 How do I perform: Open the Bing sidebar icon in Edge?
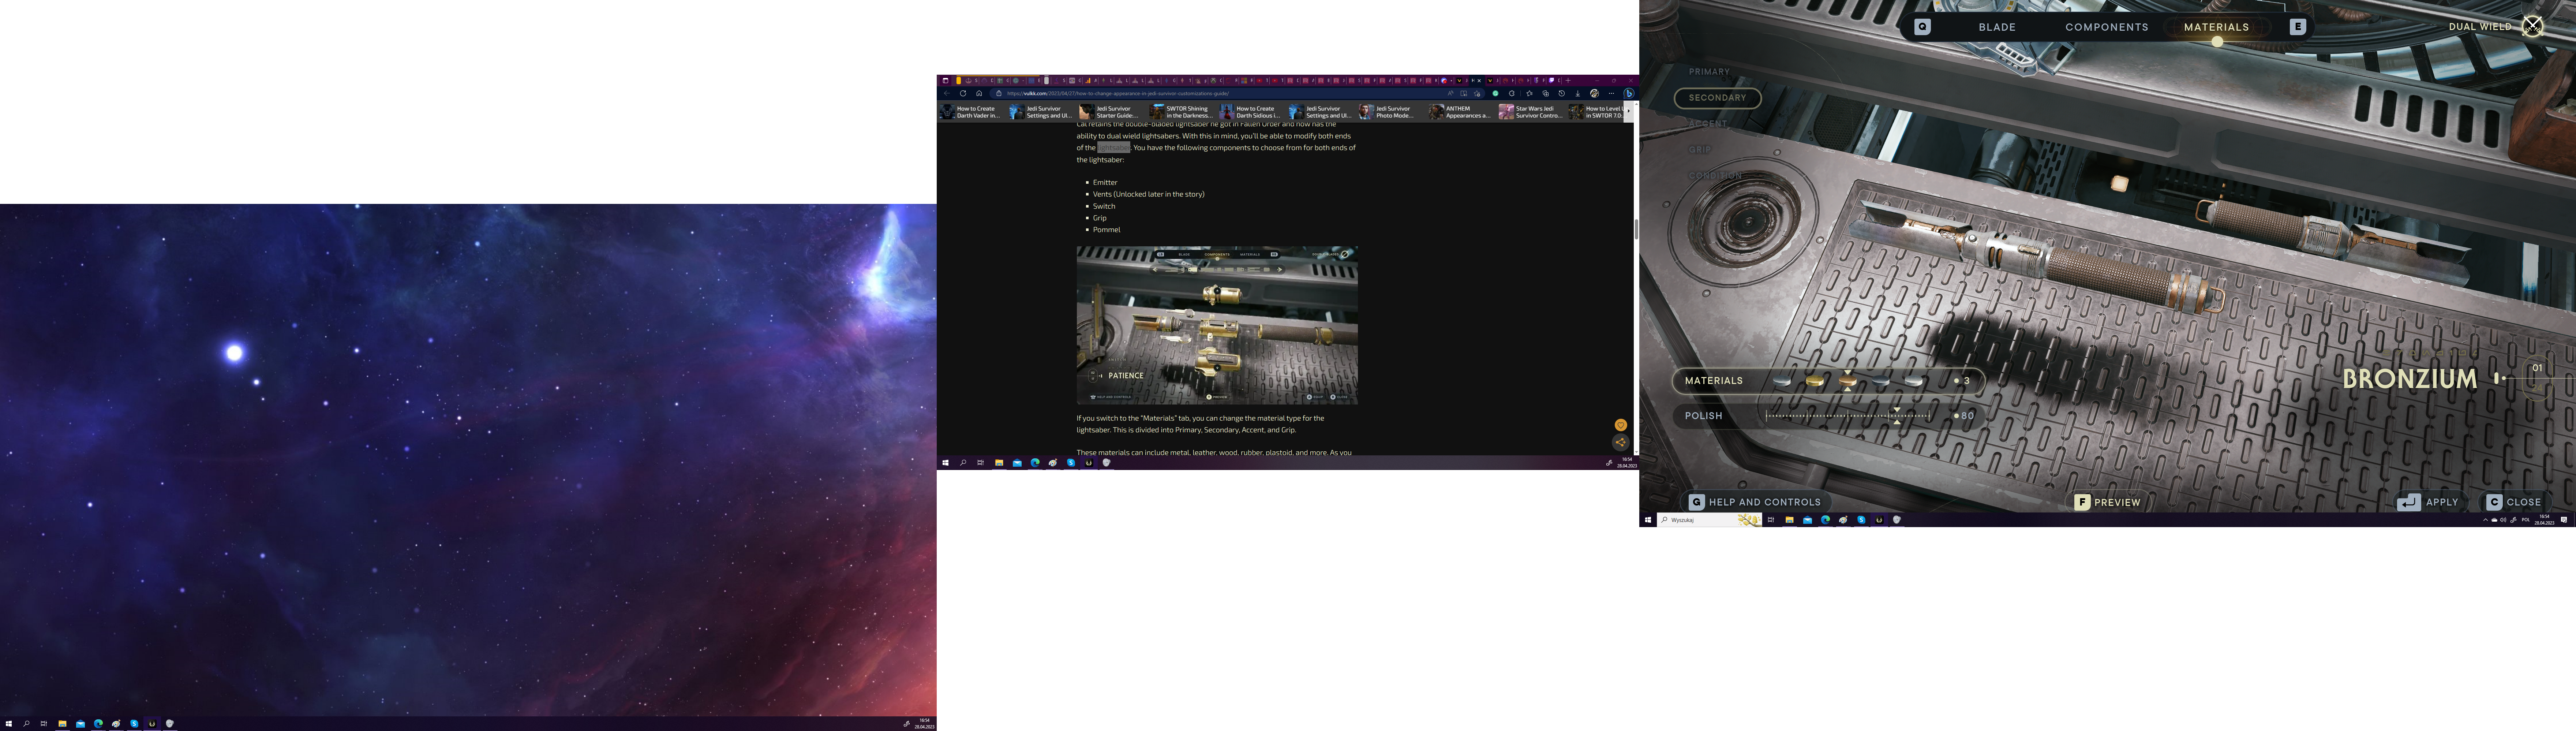[x=1629, y=93]
